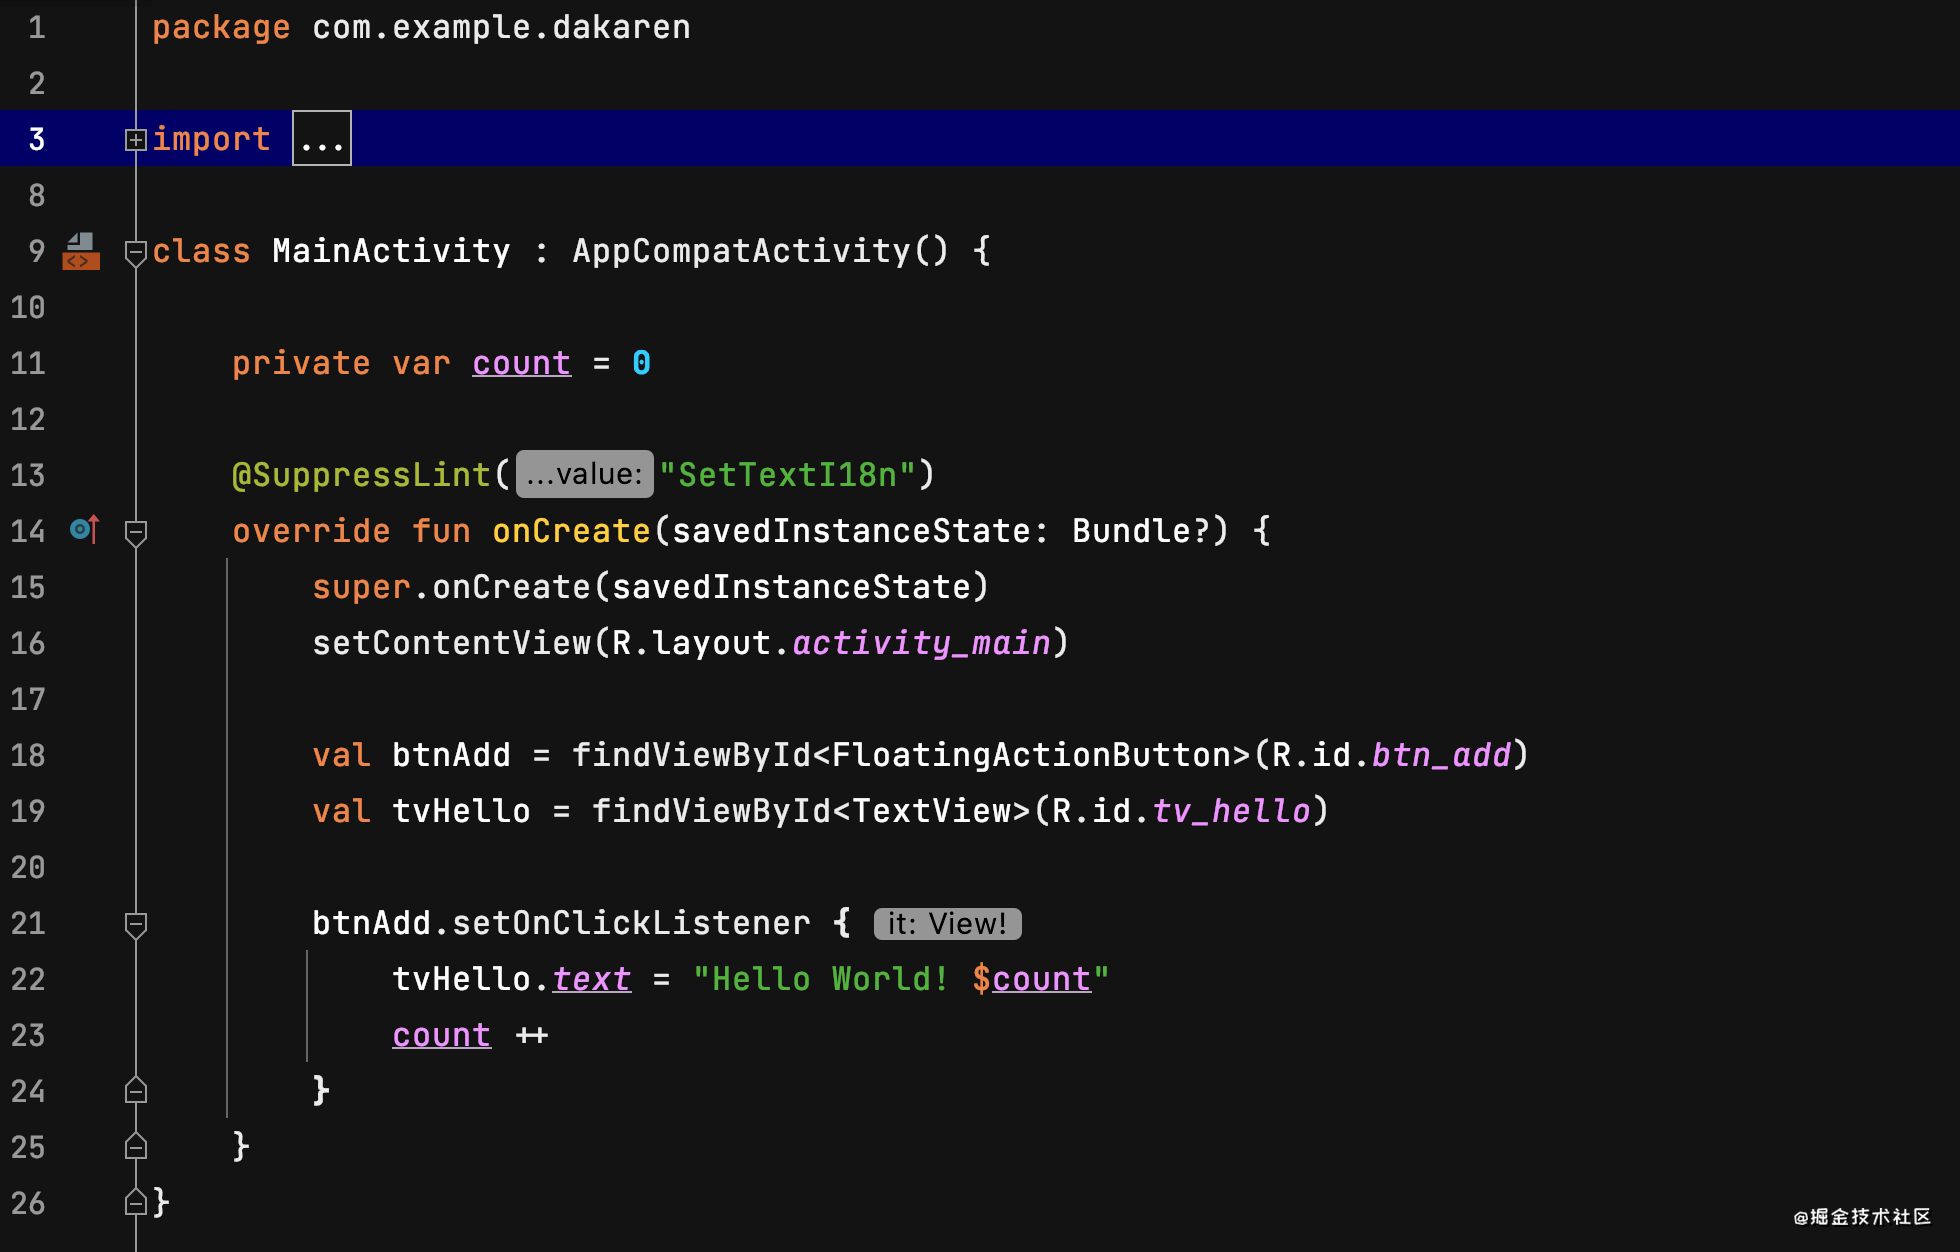The image size is (1960, 1252).
Task: Collapse the MainActivity class fold marker
Action: 136,252
